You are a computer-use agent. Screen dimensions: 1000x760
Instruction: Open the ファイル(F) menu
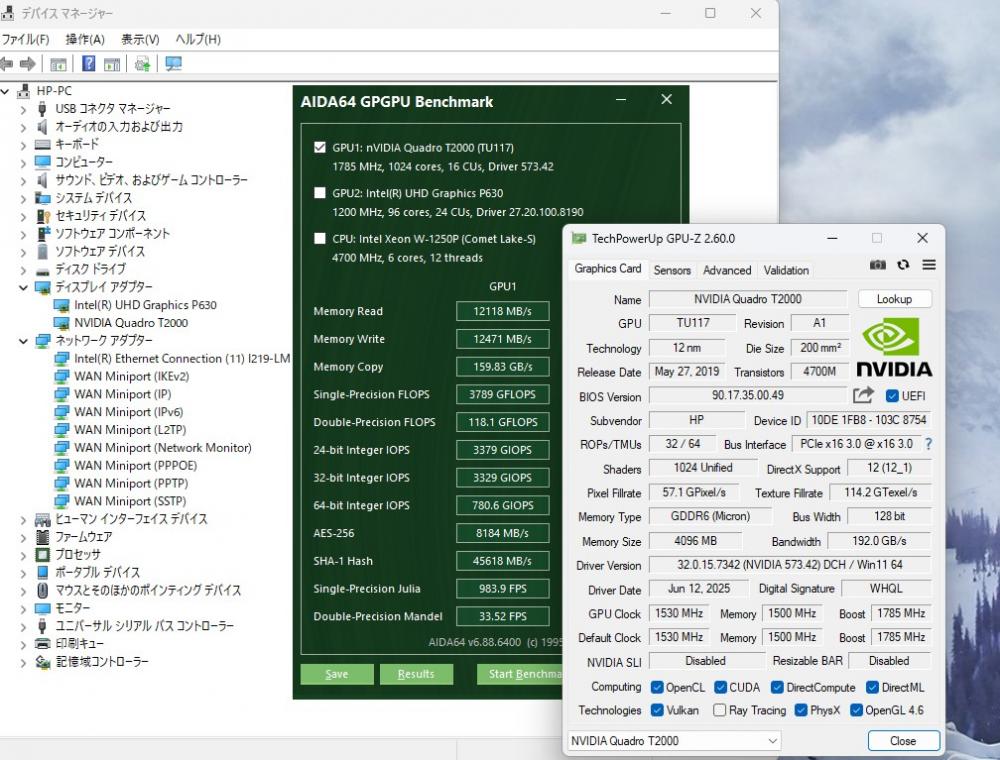point(26,40)
